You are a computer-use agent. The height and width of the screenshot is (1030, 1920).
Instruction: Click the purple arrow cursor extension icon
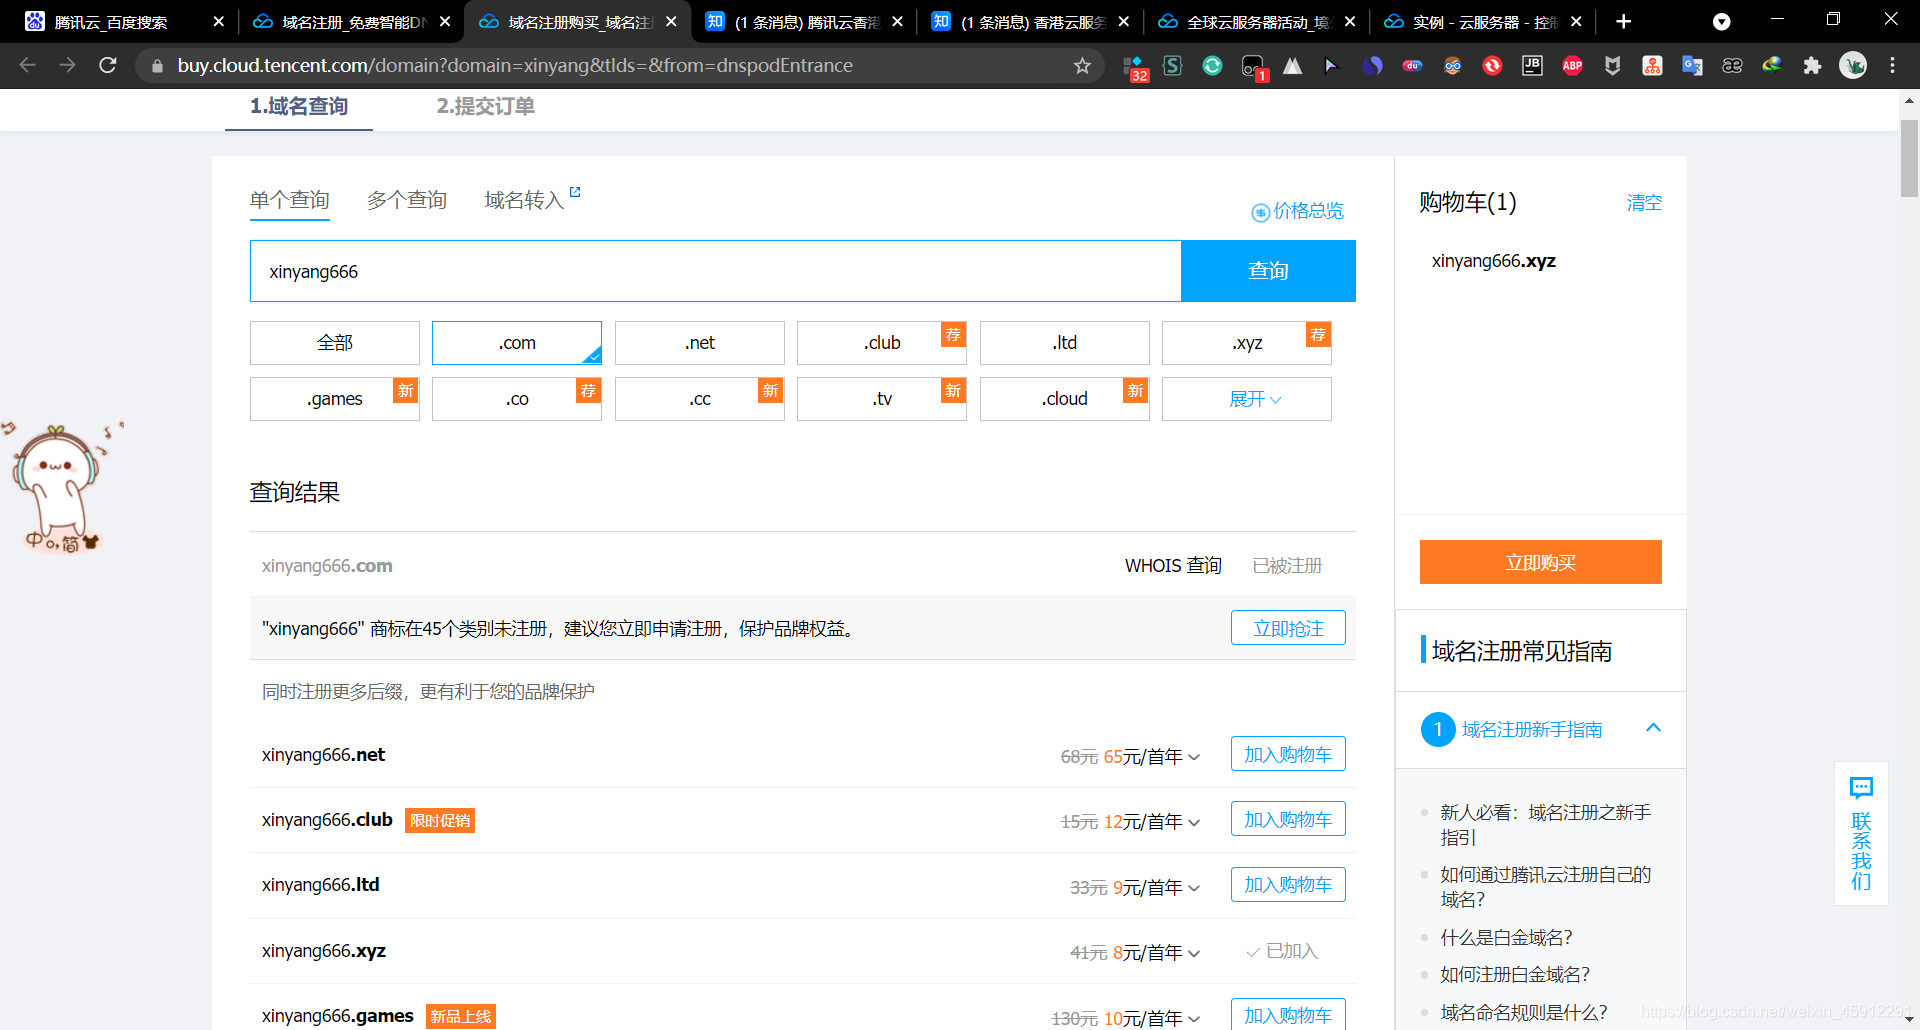point(1331,65)
